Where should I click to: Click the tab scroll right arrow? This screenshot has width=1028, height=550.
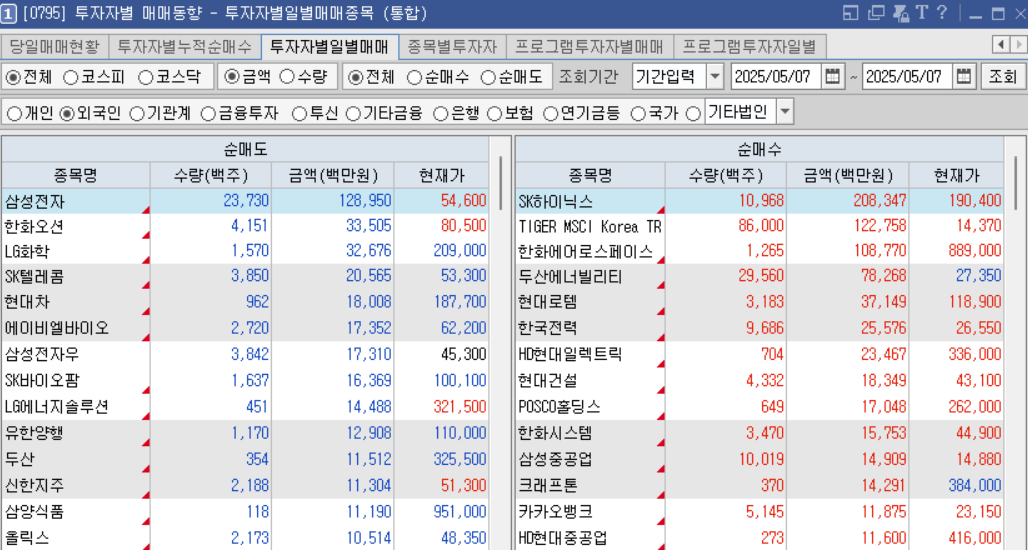coord(1018,44)
